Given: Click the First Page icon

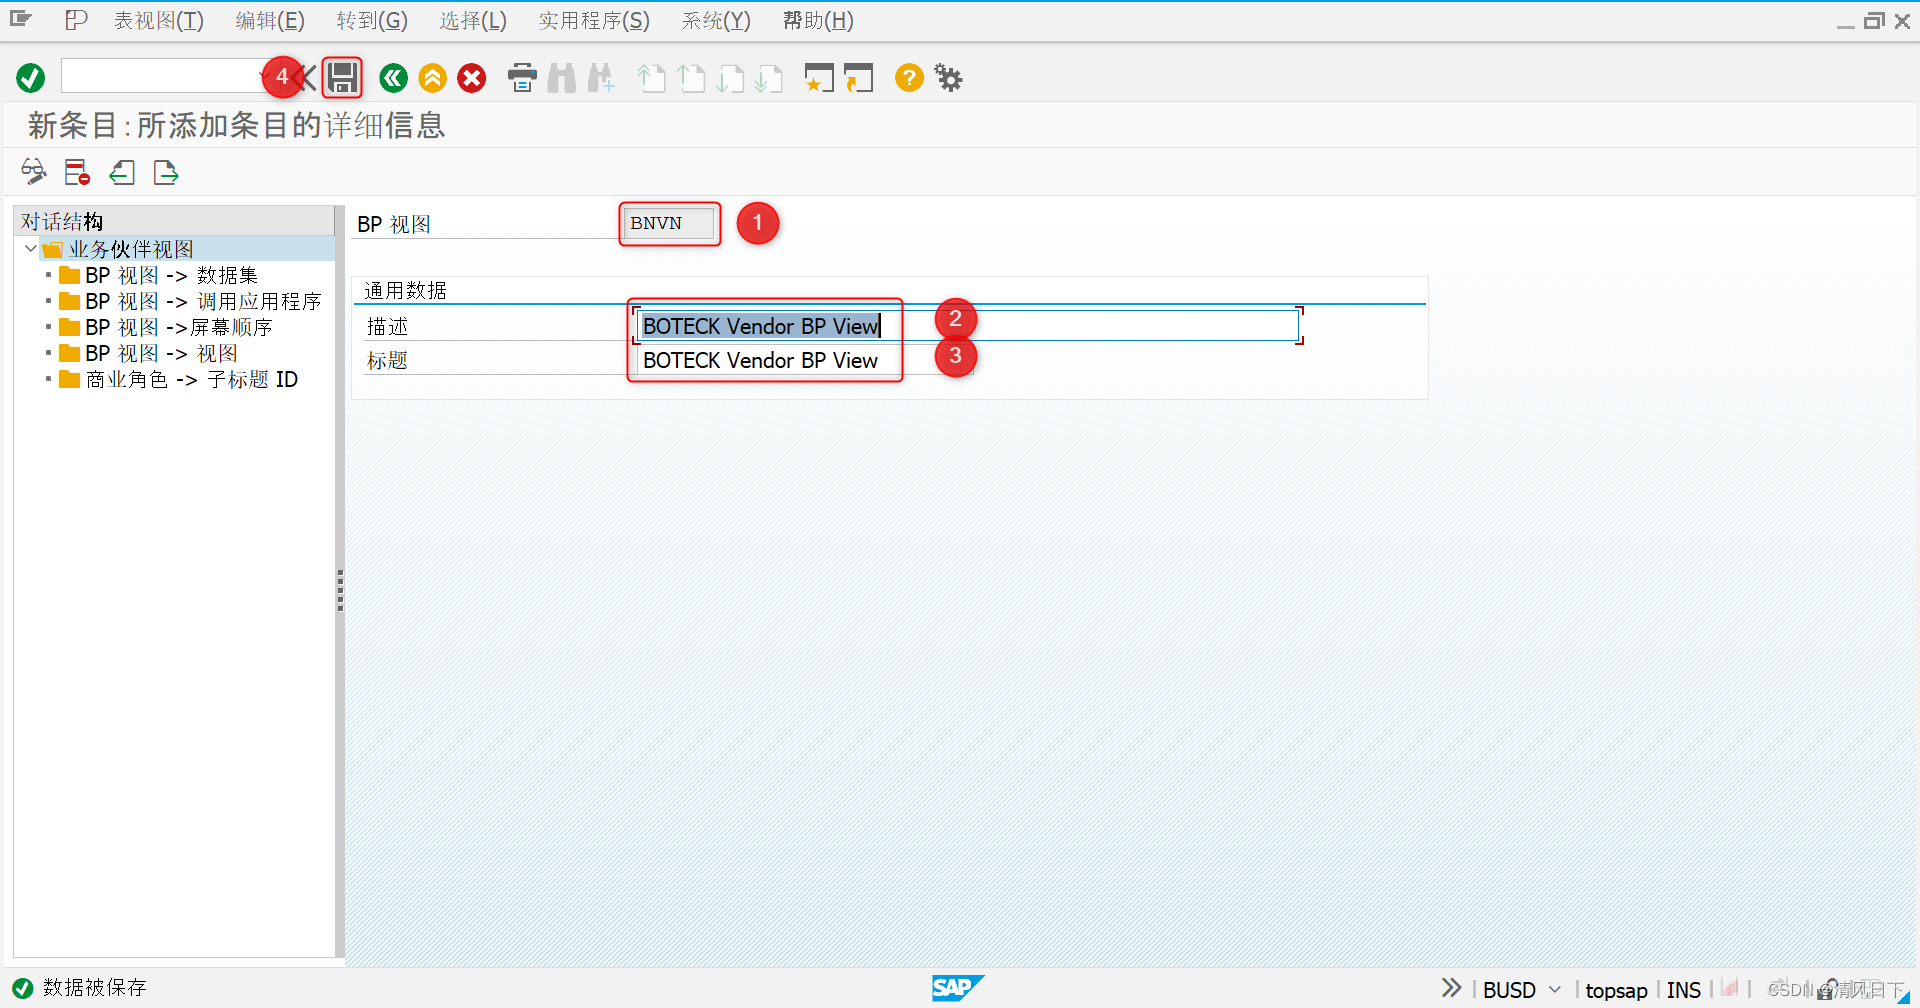Looking at the screenshot, I should [652, 78].
